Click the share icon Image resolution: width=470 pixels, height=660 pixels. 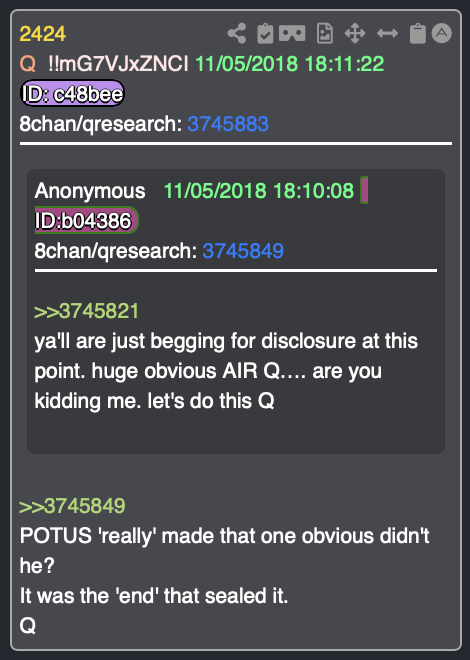tap(237, 33)
